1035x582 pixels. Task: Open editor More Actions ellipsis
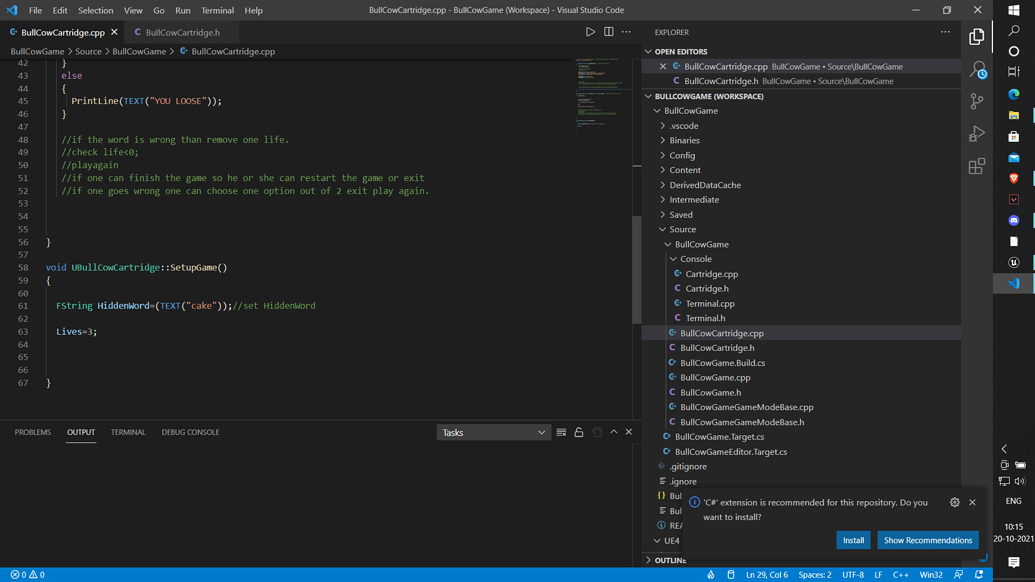[x=626, y=32]
